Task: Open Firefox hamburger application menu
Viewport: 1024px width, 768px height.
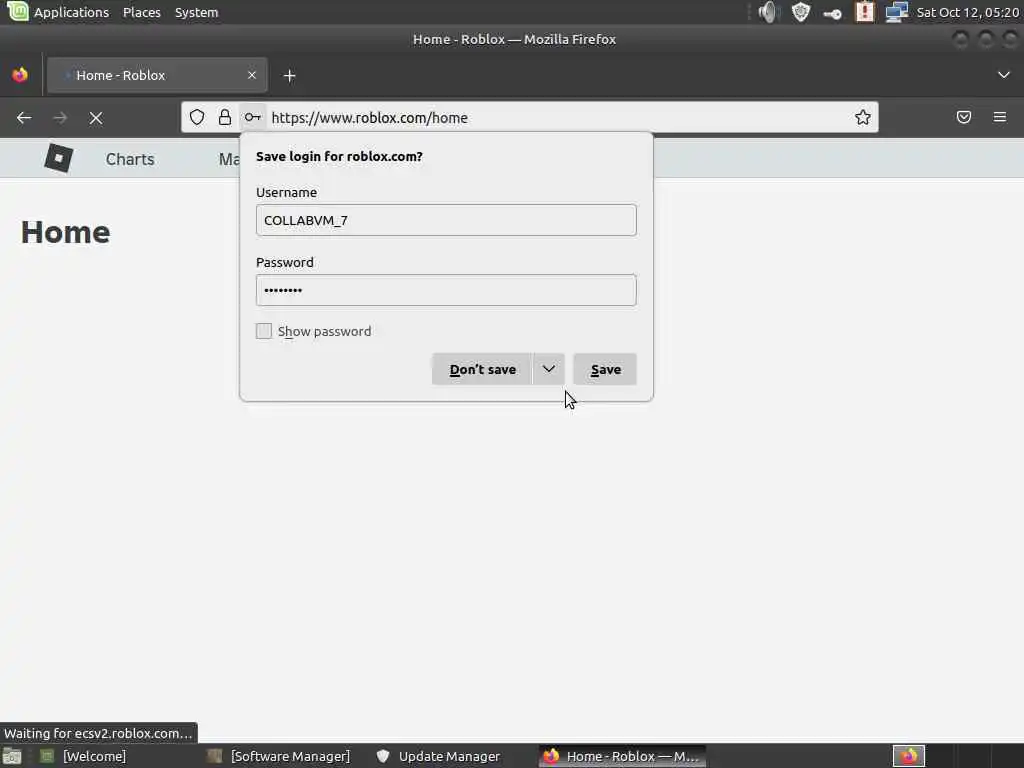Action: 1000,118
